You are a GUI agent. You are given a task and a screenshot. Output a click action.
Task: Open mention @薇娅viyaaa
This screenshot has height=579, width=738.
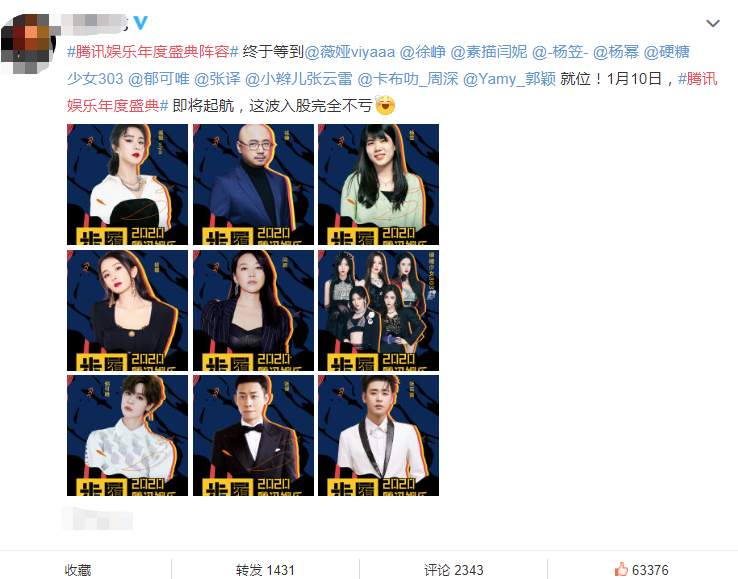[x=350, y=52]
